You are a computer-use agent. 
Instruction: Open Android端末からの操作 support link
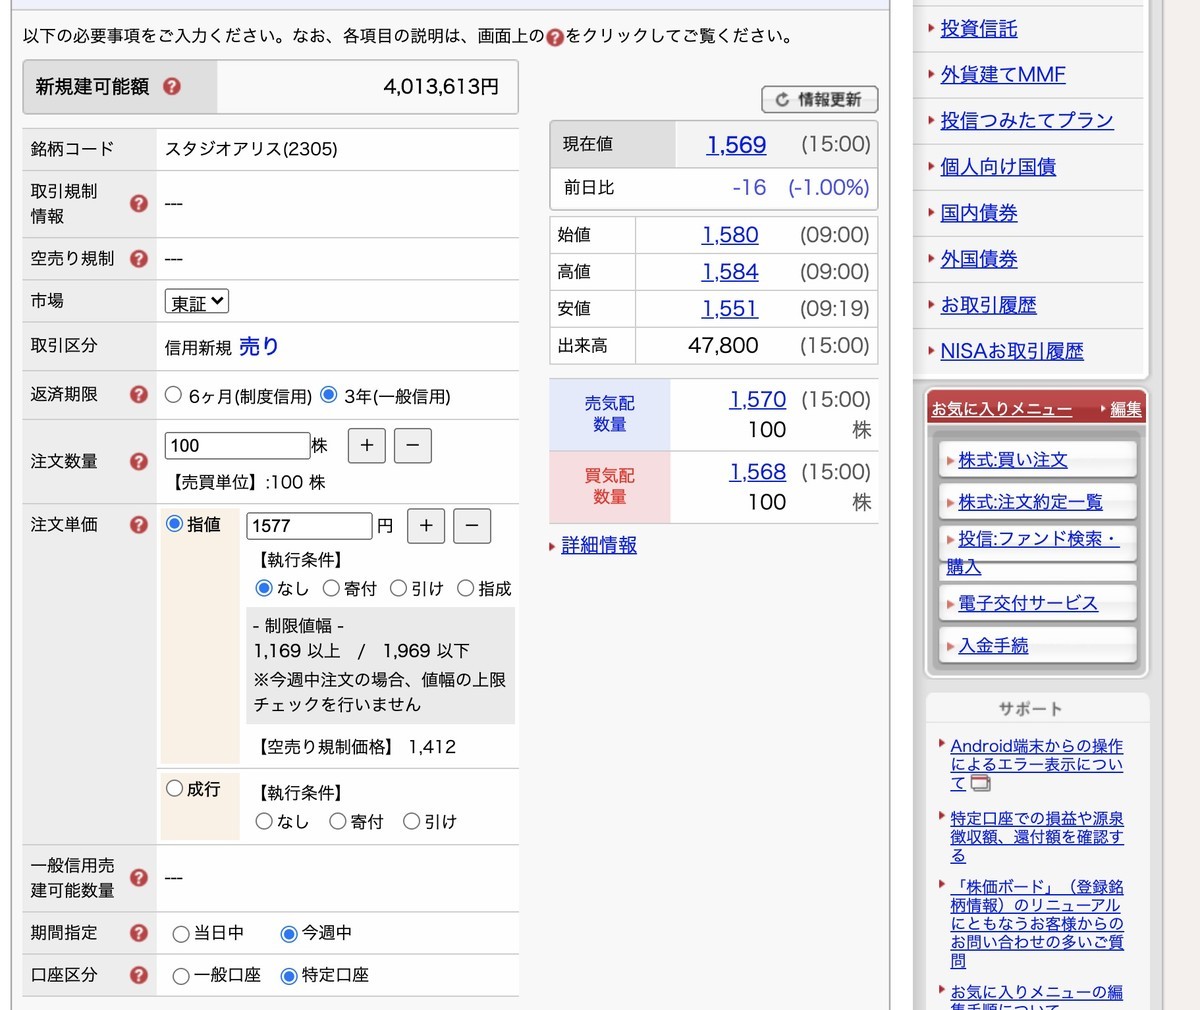pos(1036,764)
